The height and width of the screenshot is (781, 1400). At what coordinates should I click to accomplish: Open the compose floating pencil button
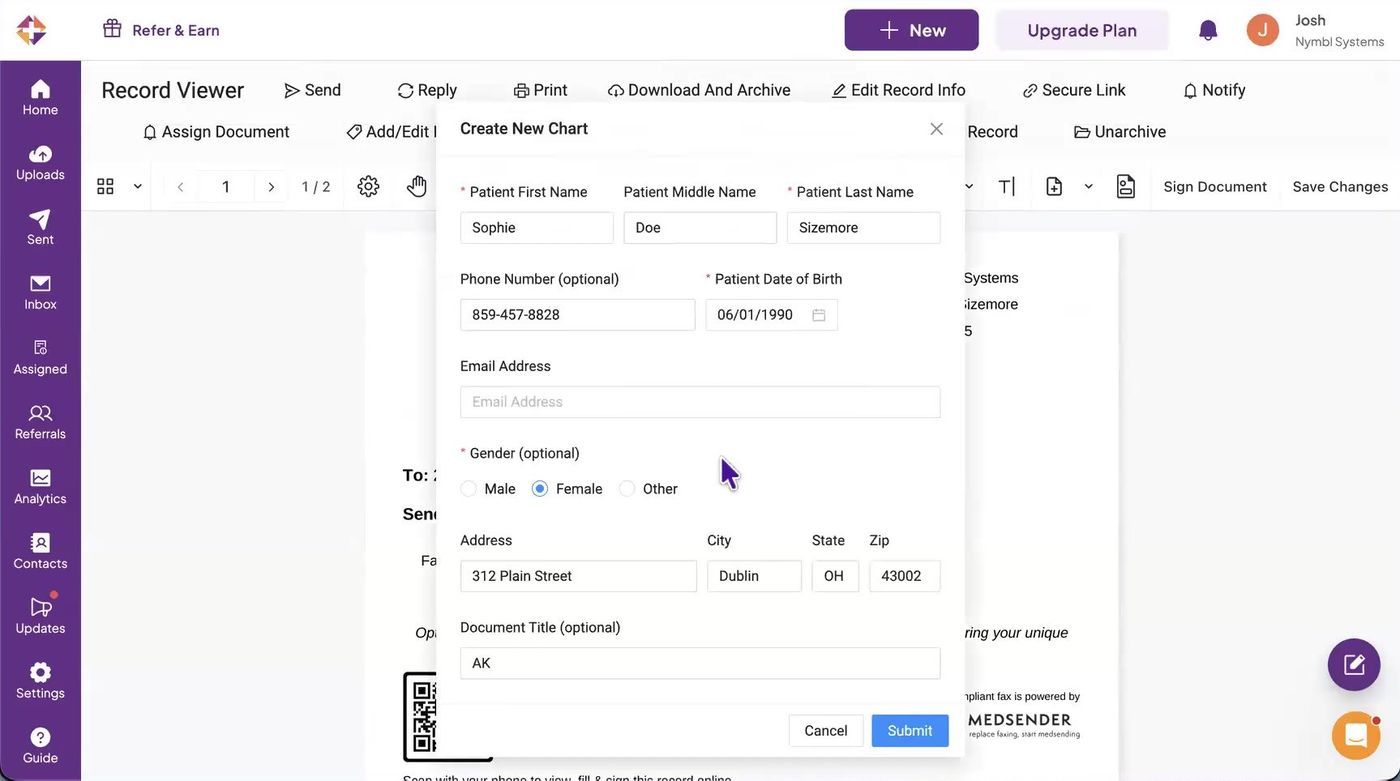(1354, 665)
